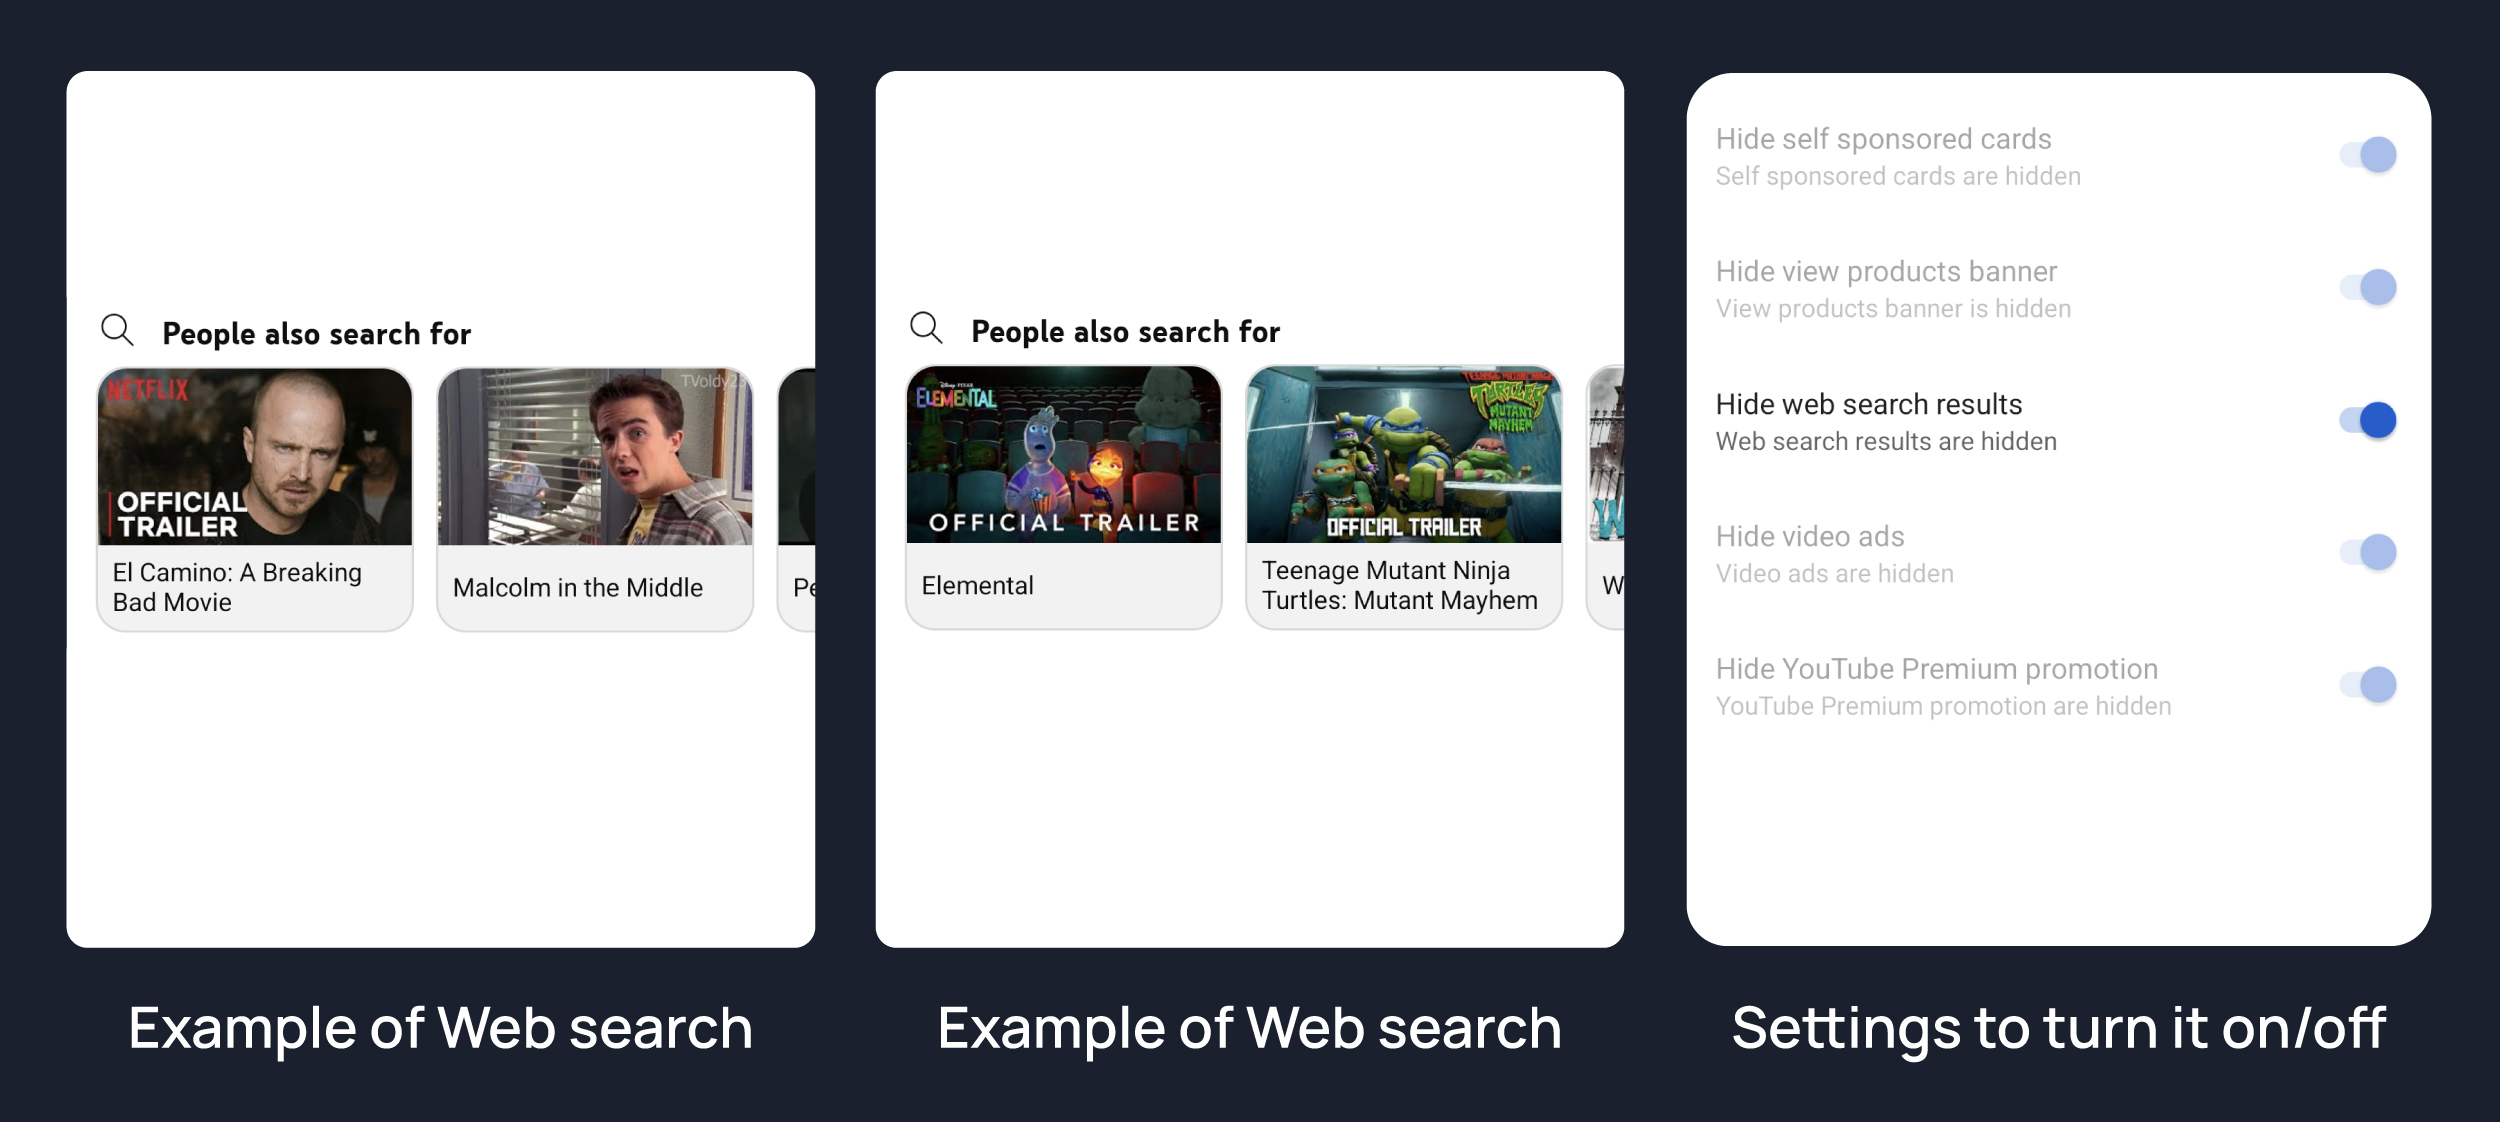Click People also search for heading, left panel
The image size is (2500, 1122).
316,334
